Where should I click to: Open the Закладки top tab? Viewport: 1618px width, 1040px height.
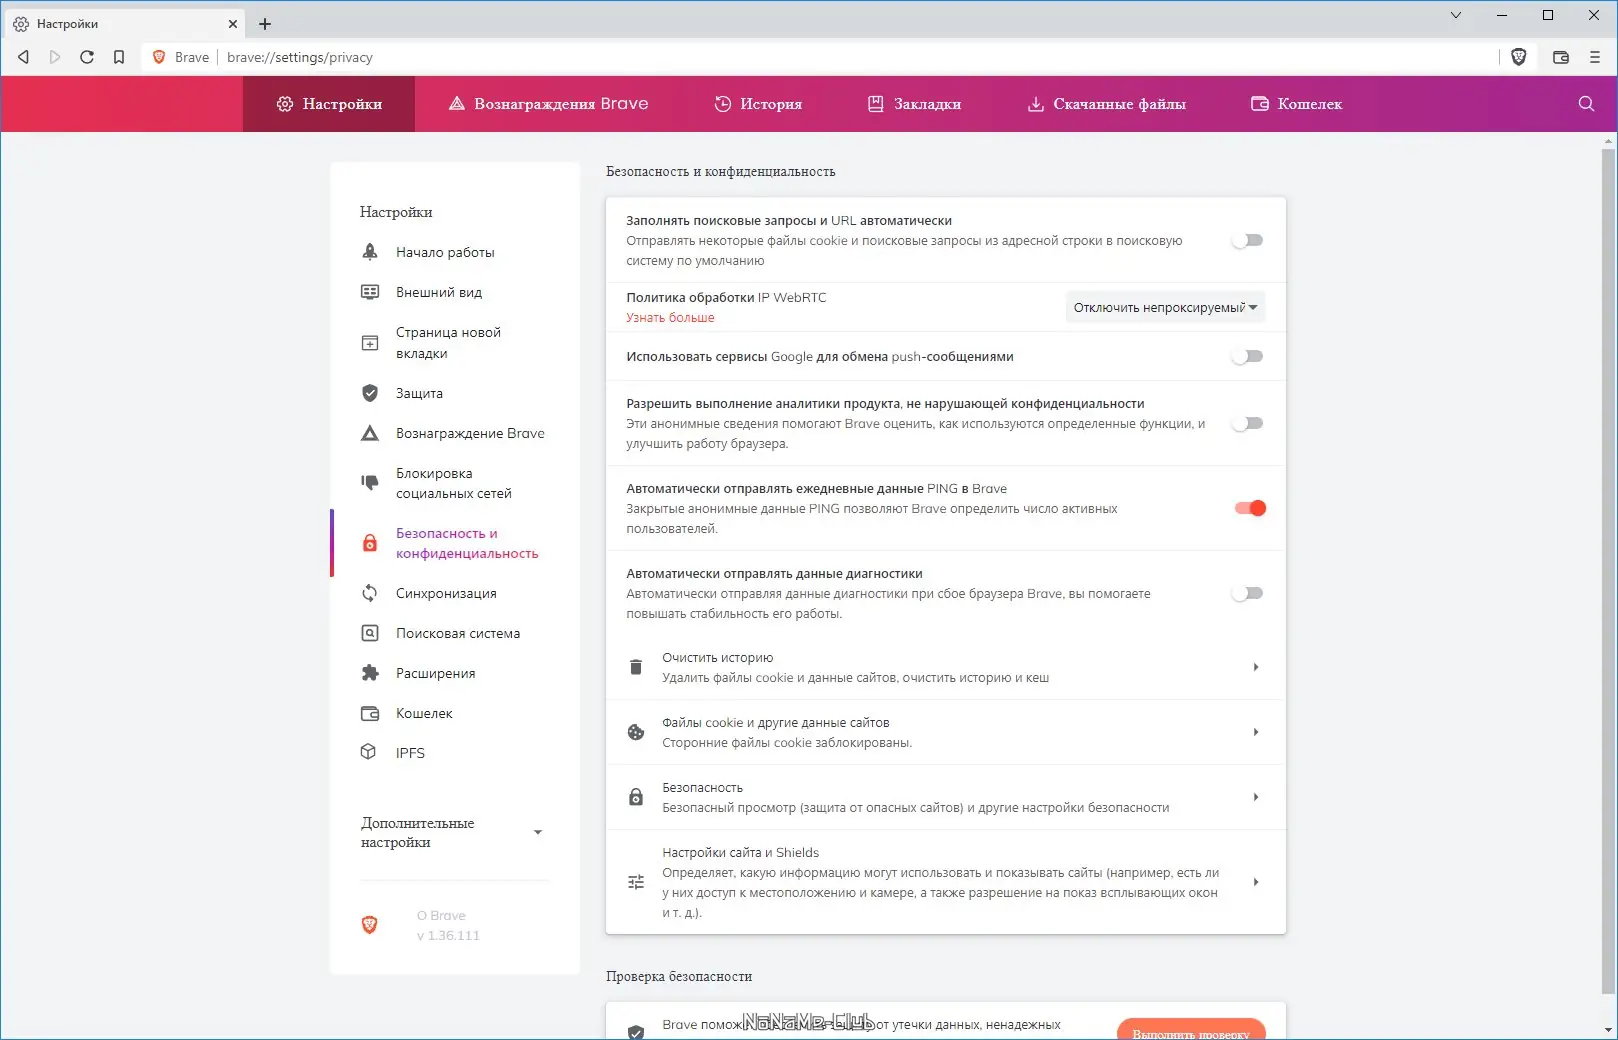coord(914,104)
